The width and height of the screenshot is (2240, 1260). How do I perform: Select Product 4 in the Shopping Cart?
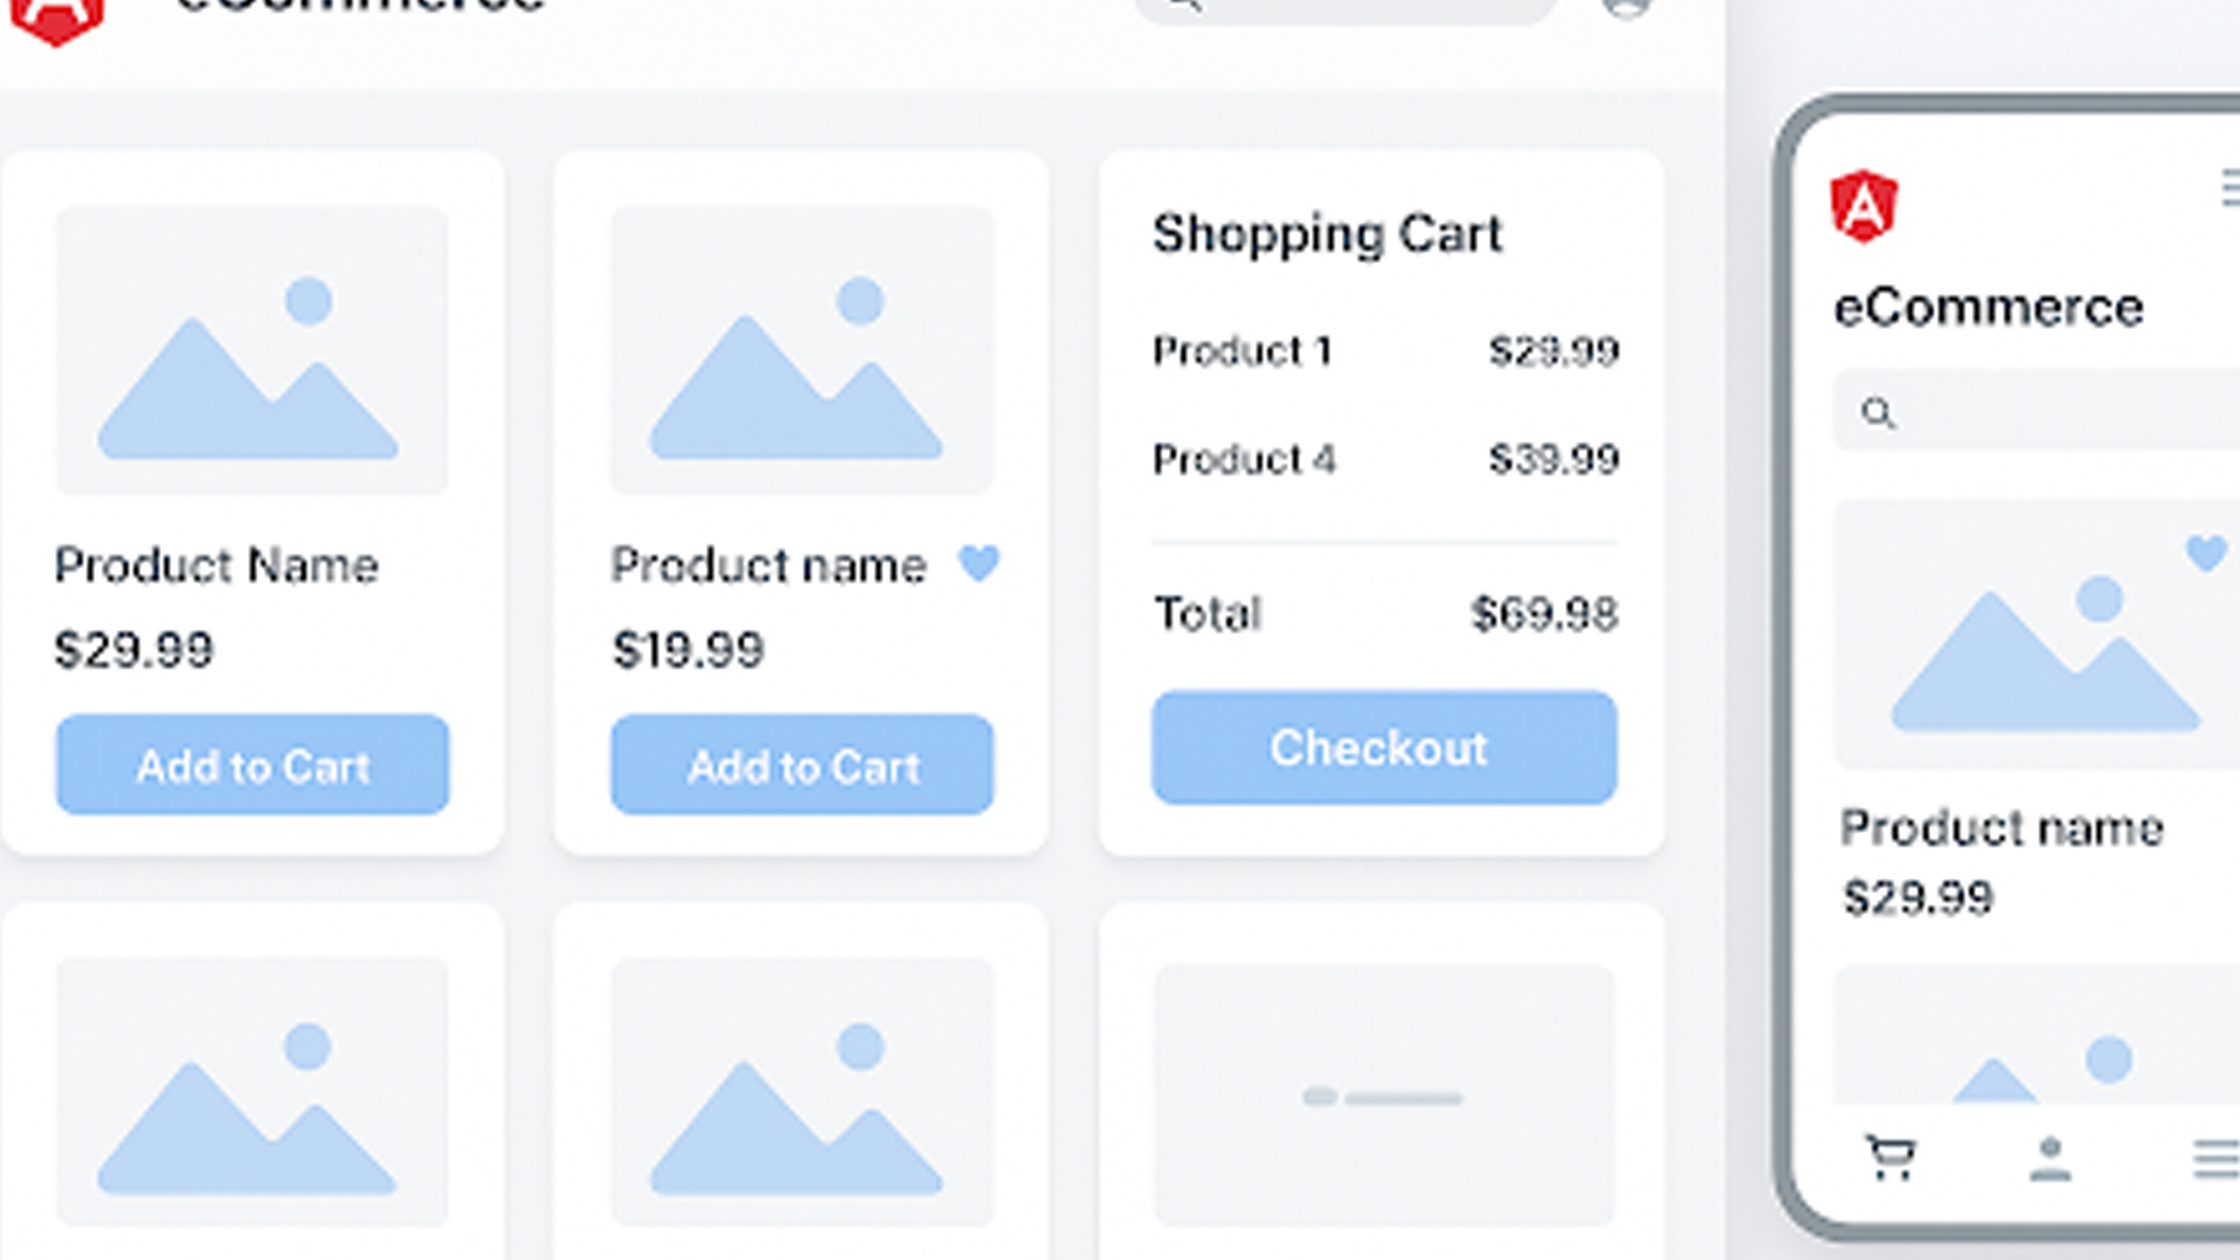pyautogui.click(x=1243, y=460)
